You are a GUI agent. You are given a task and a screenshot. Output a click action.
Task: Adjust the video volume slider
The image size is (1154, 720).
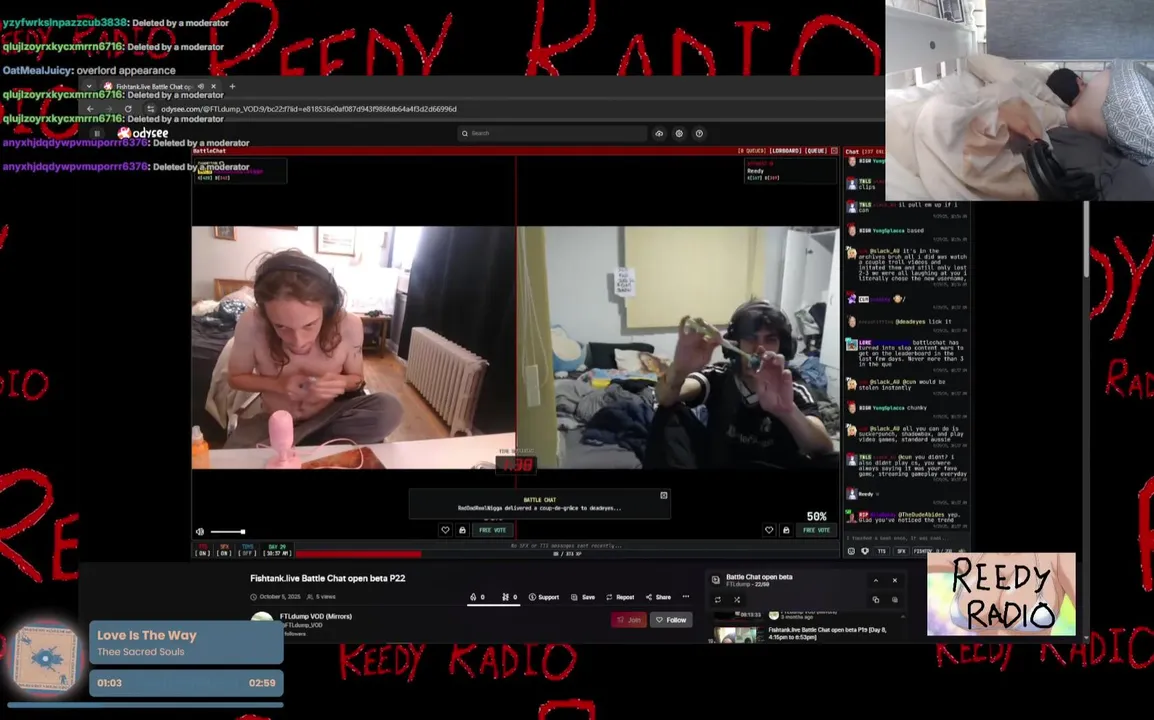point(227,532)
